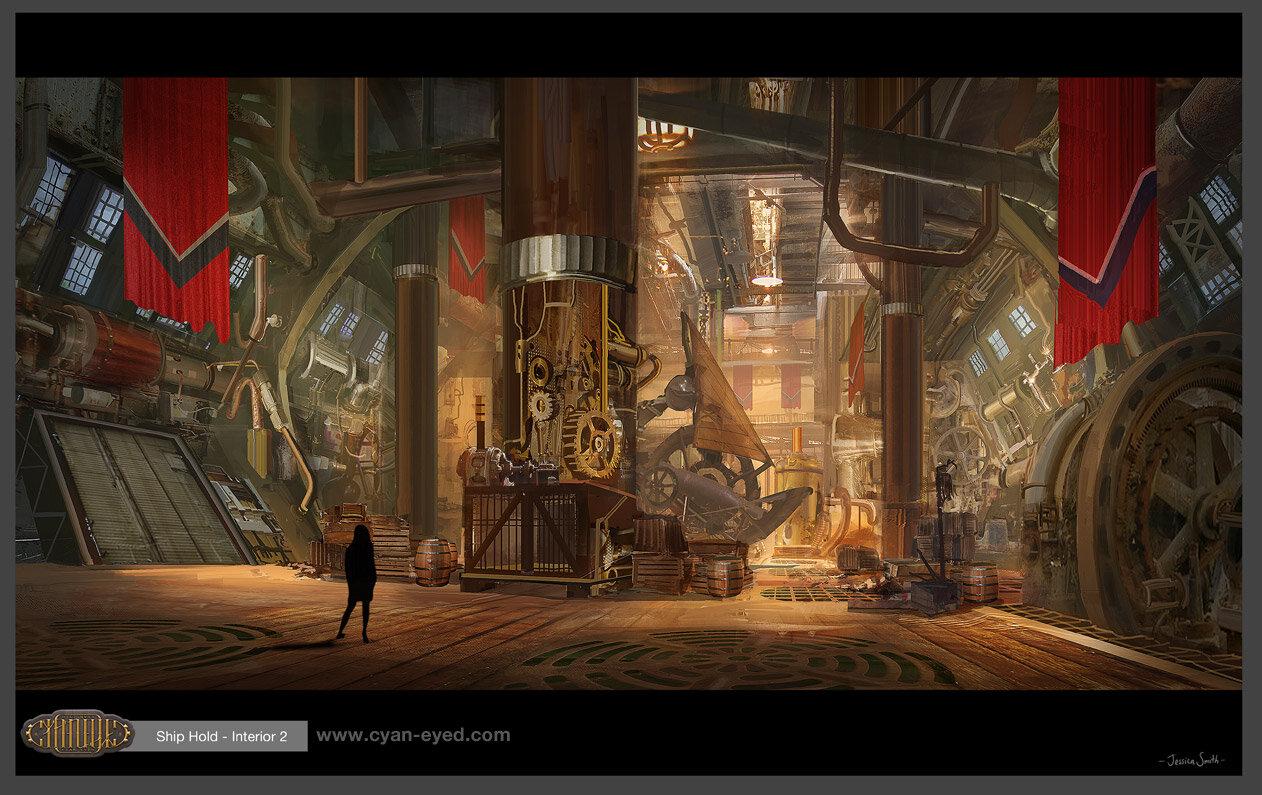
Task: Select the "Ship Hold - Interior 2" caption
Action: click(x=221, y=737)
